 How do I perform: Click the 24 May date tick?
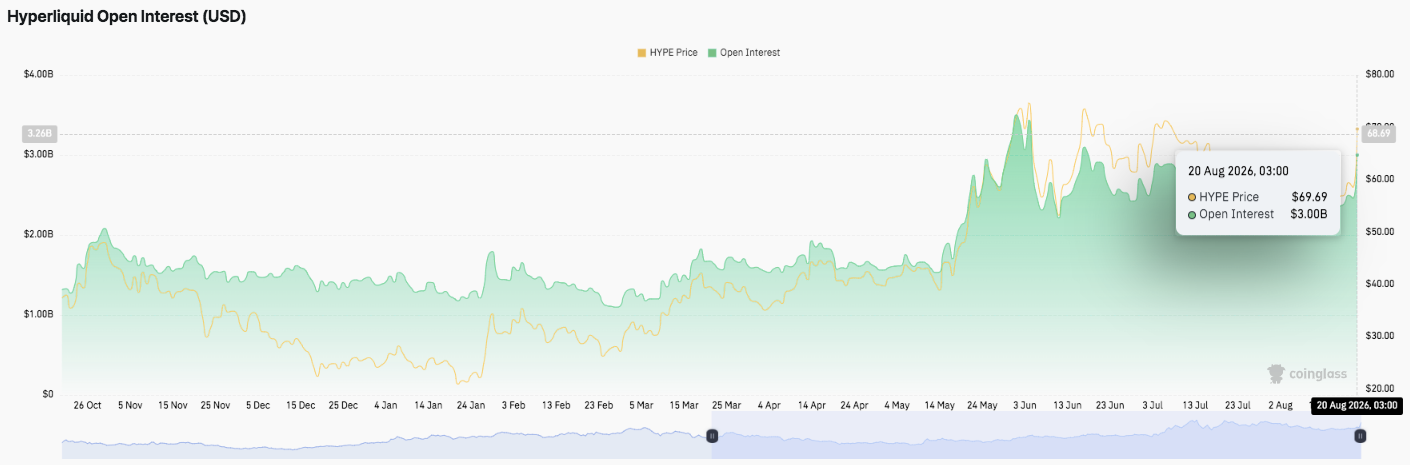pyautogui.click(x=982, y=405)
